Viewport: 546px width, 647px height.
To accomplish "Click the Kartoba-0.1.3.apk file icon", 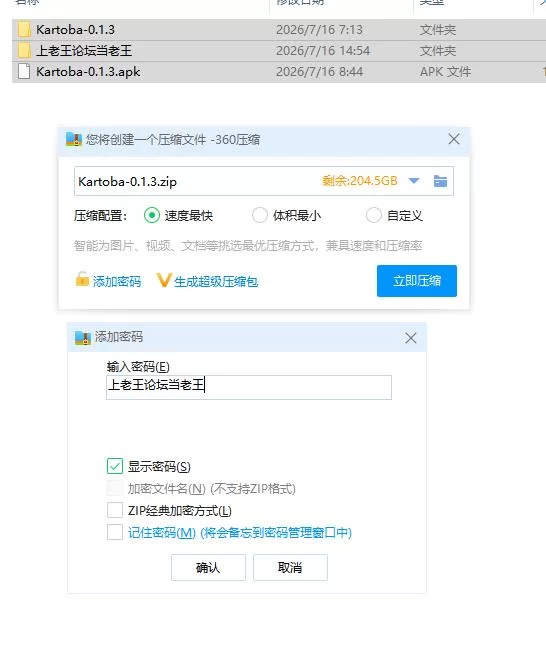I will (24, 72).
